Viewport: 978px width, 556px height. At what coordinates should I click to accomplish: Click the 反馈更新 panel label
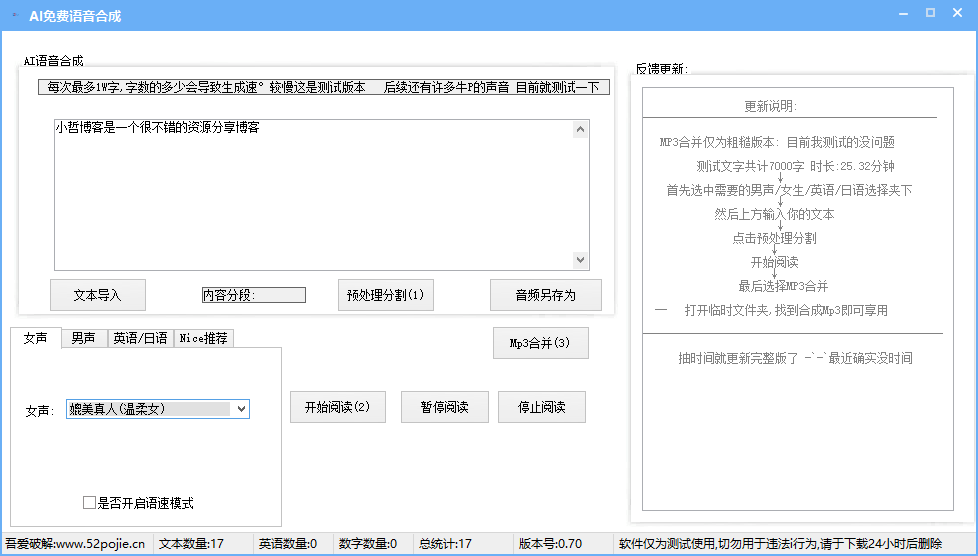tap(662, 69)
